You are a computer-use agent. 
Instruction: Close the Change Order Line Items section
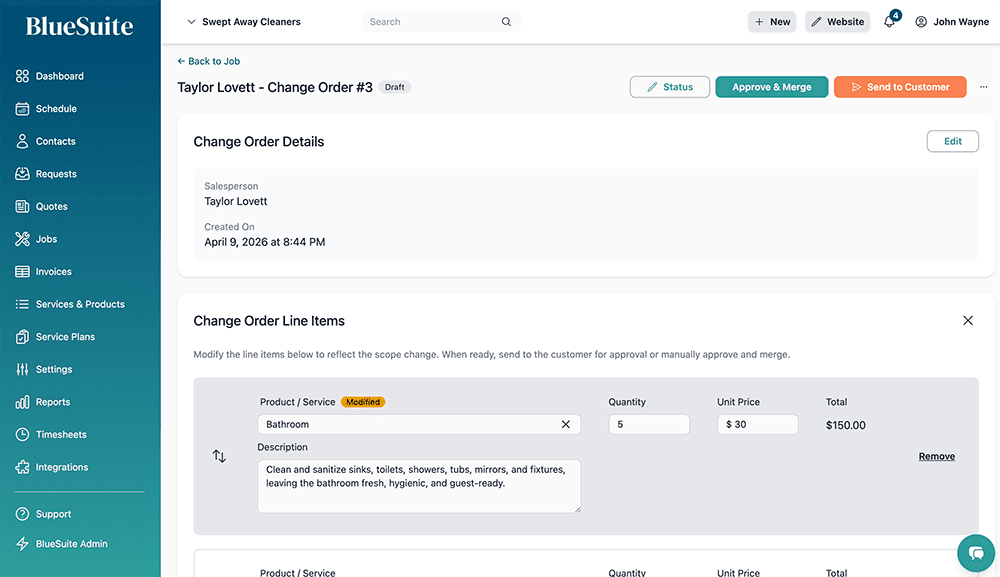[968, 321]
